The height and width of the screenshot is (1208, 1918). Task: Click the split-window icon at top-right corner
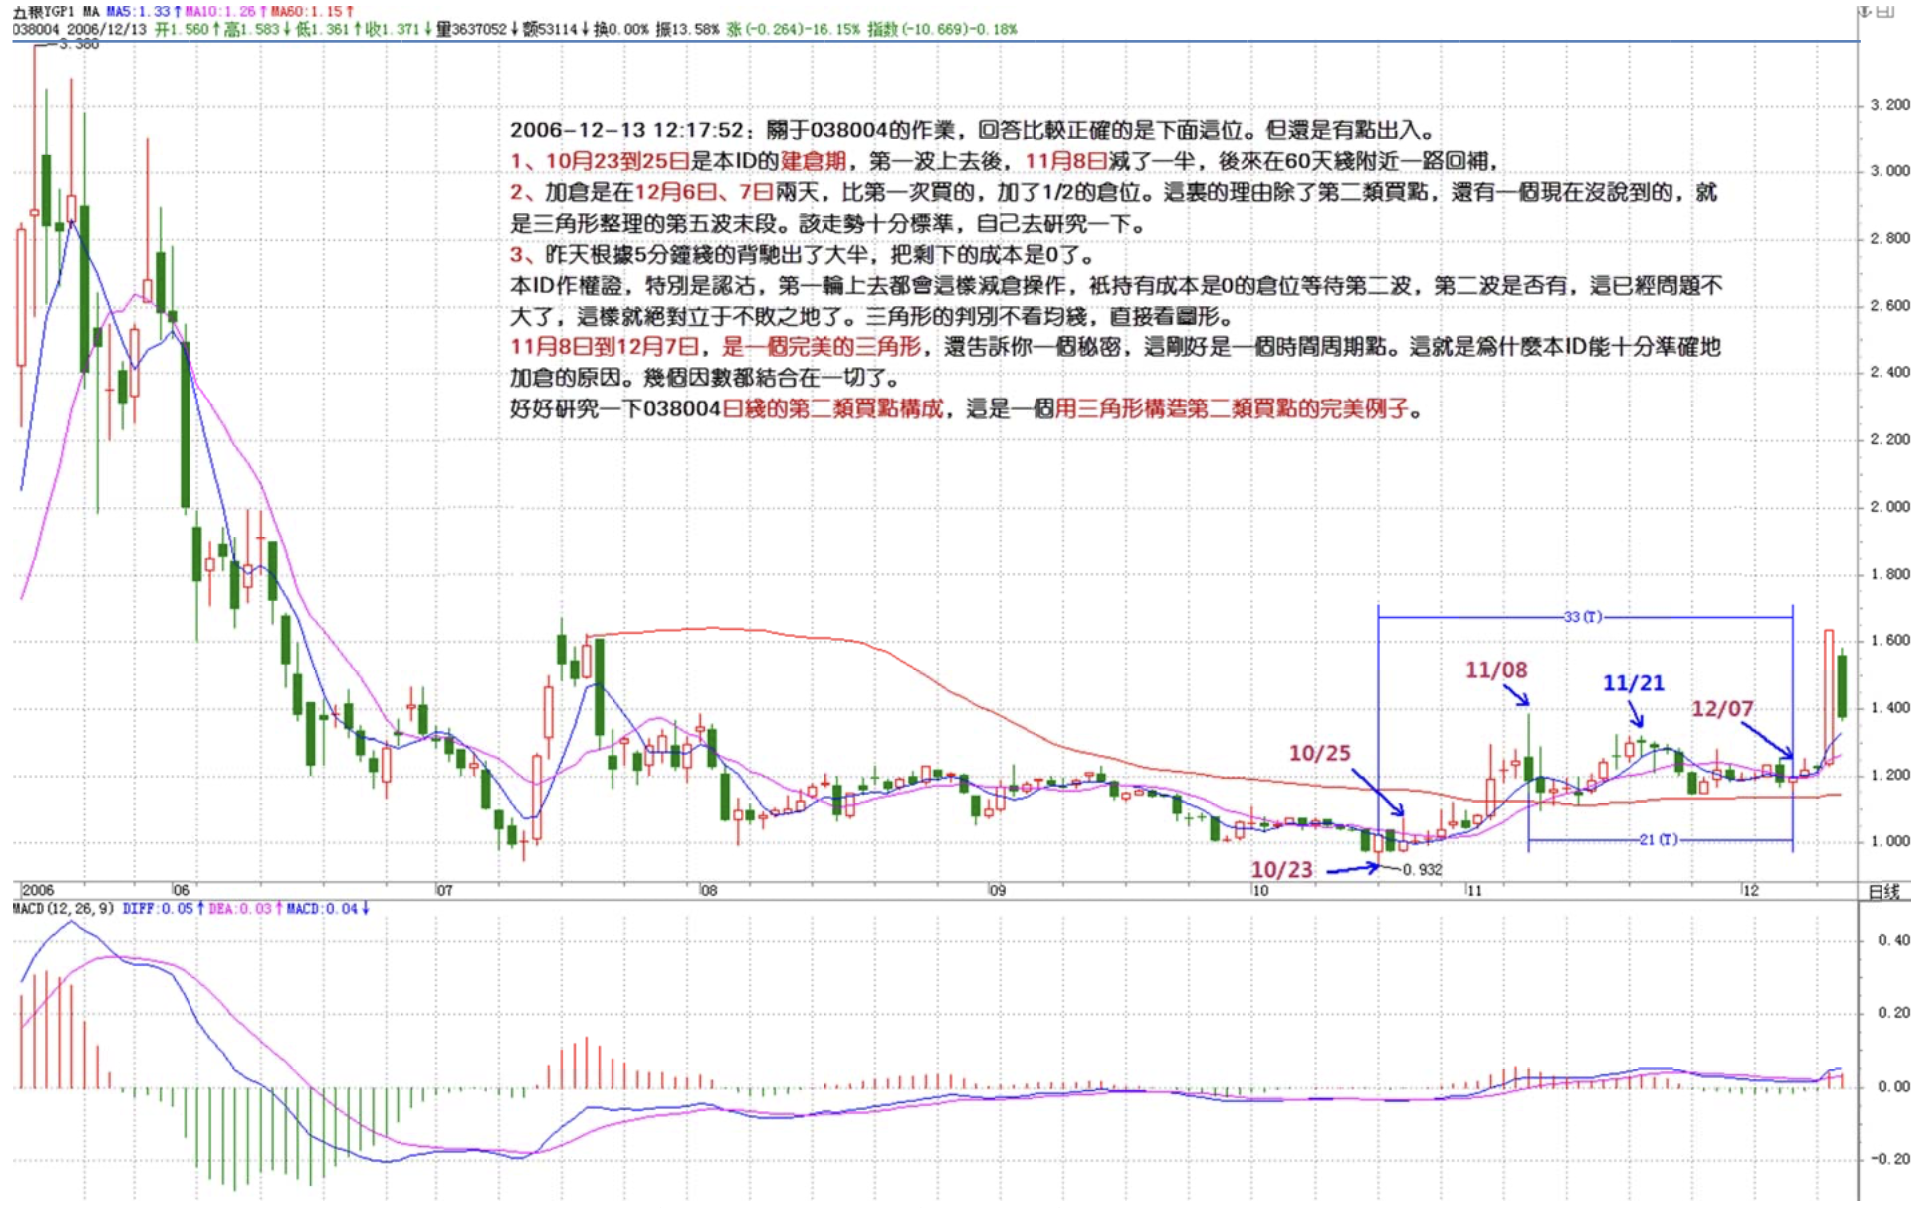coord(1885,12)
